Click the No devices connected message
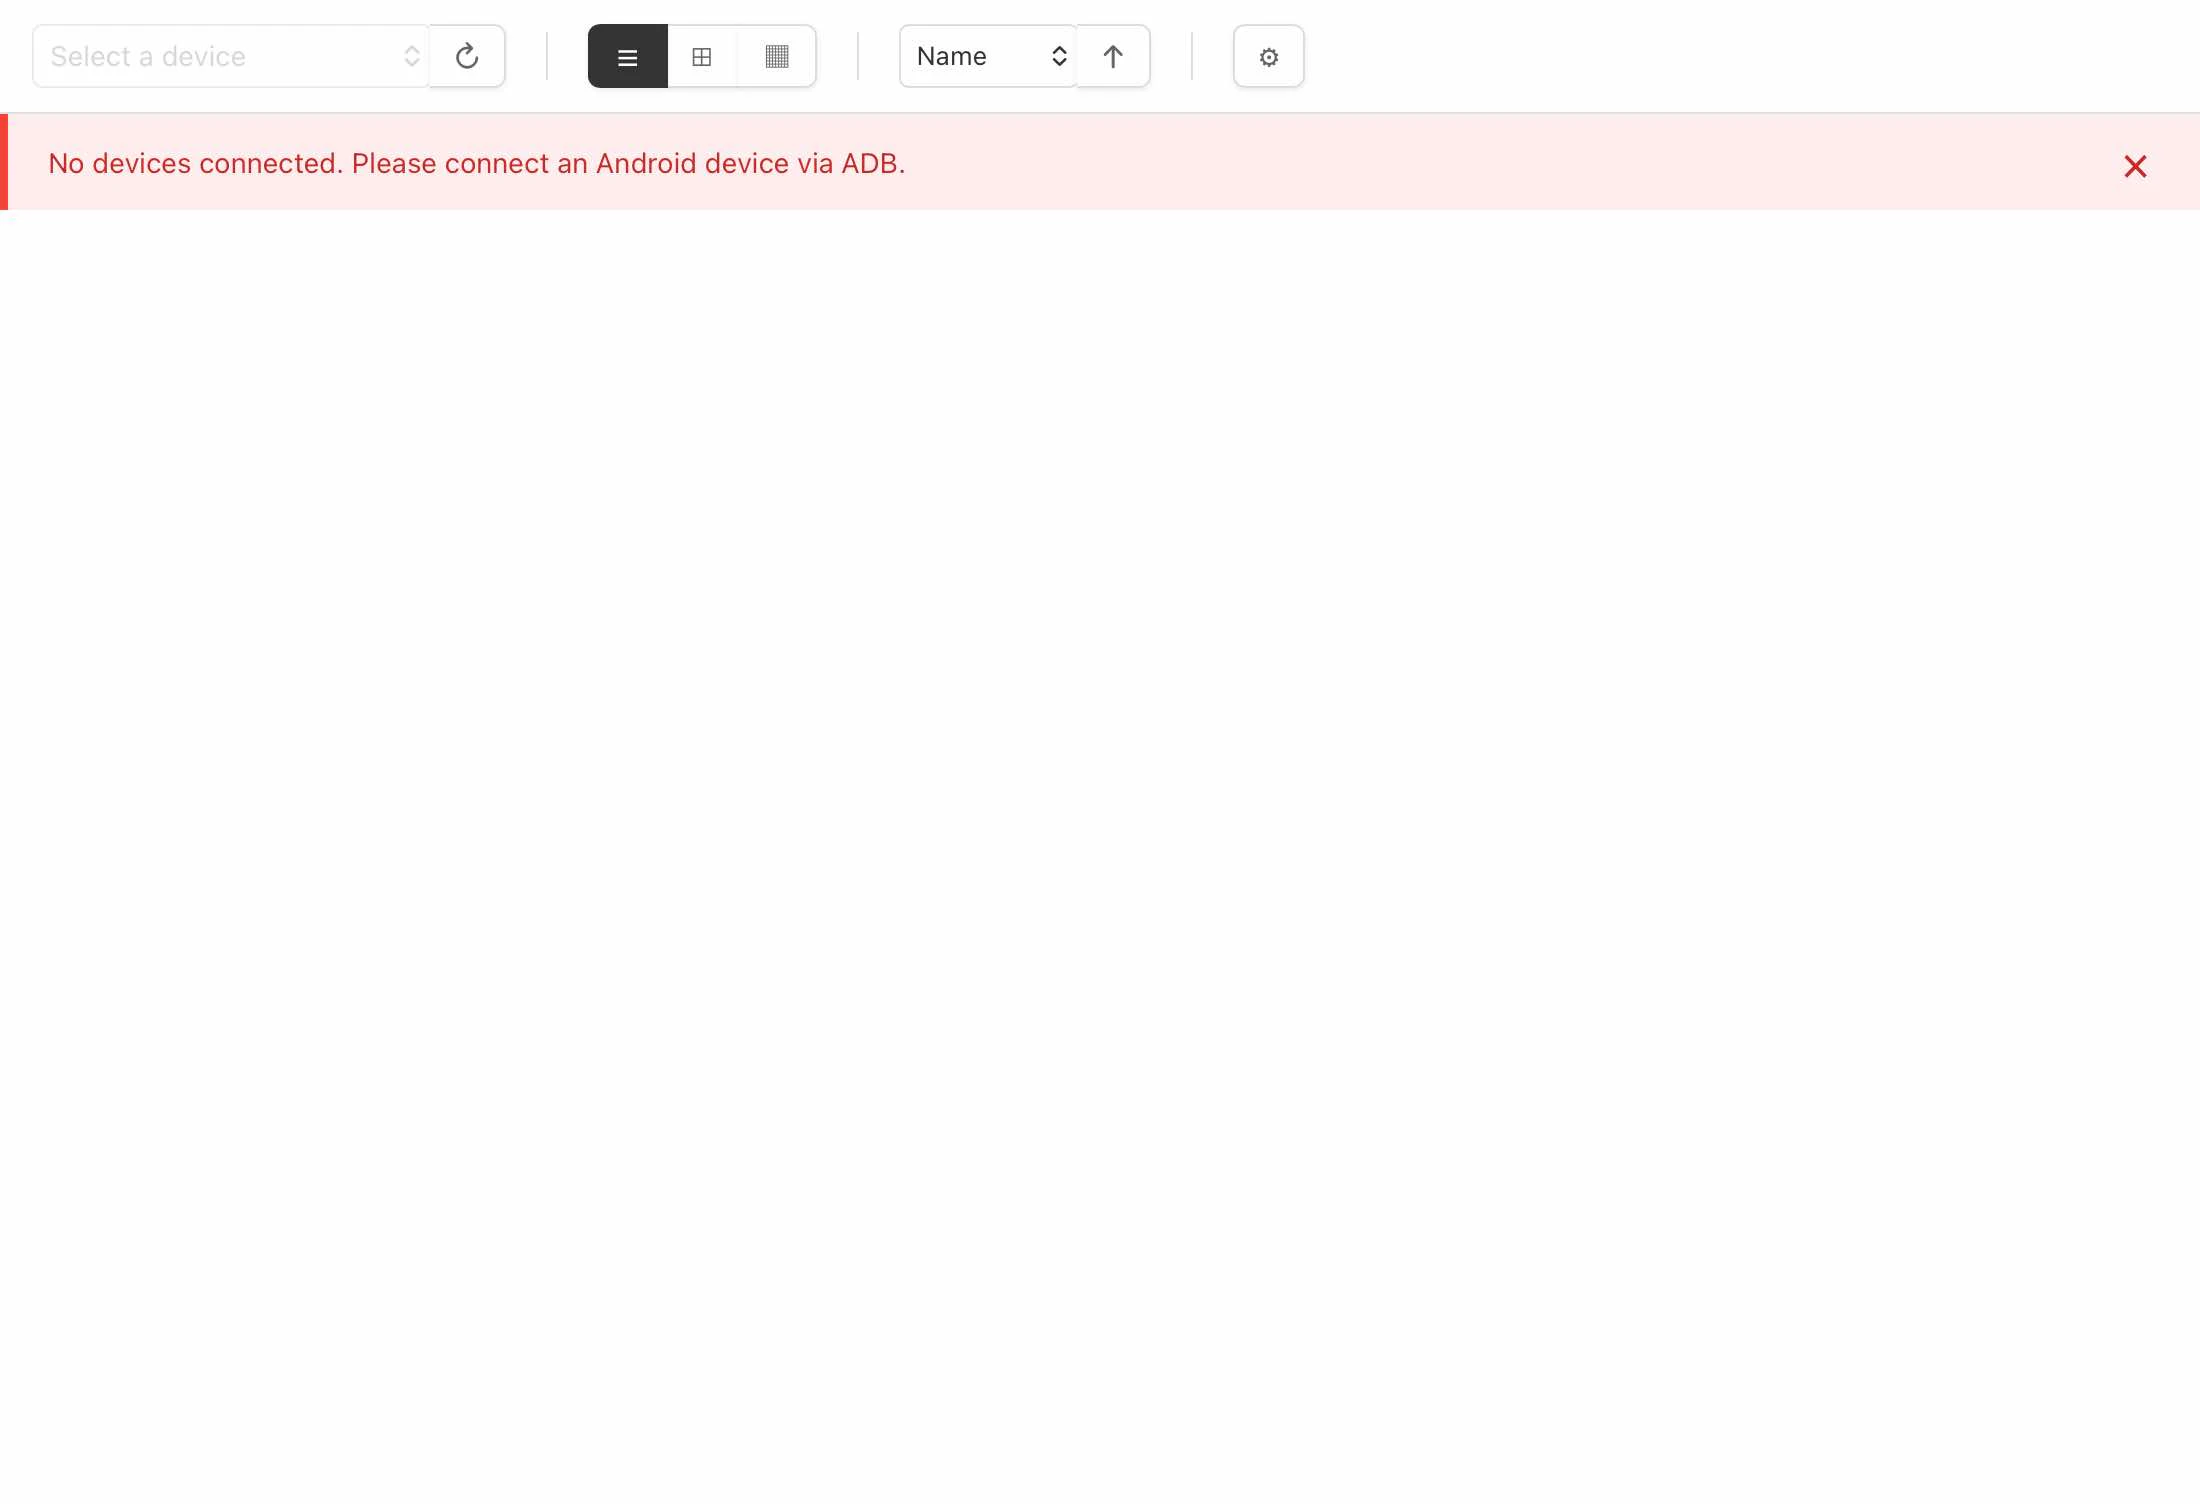 476,164
